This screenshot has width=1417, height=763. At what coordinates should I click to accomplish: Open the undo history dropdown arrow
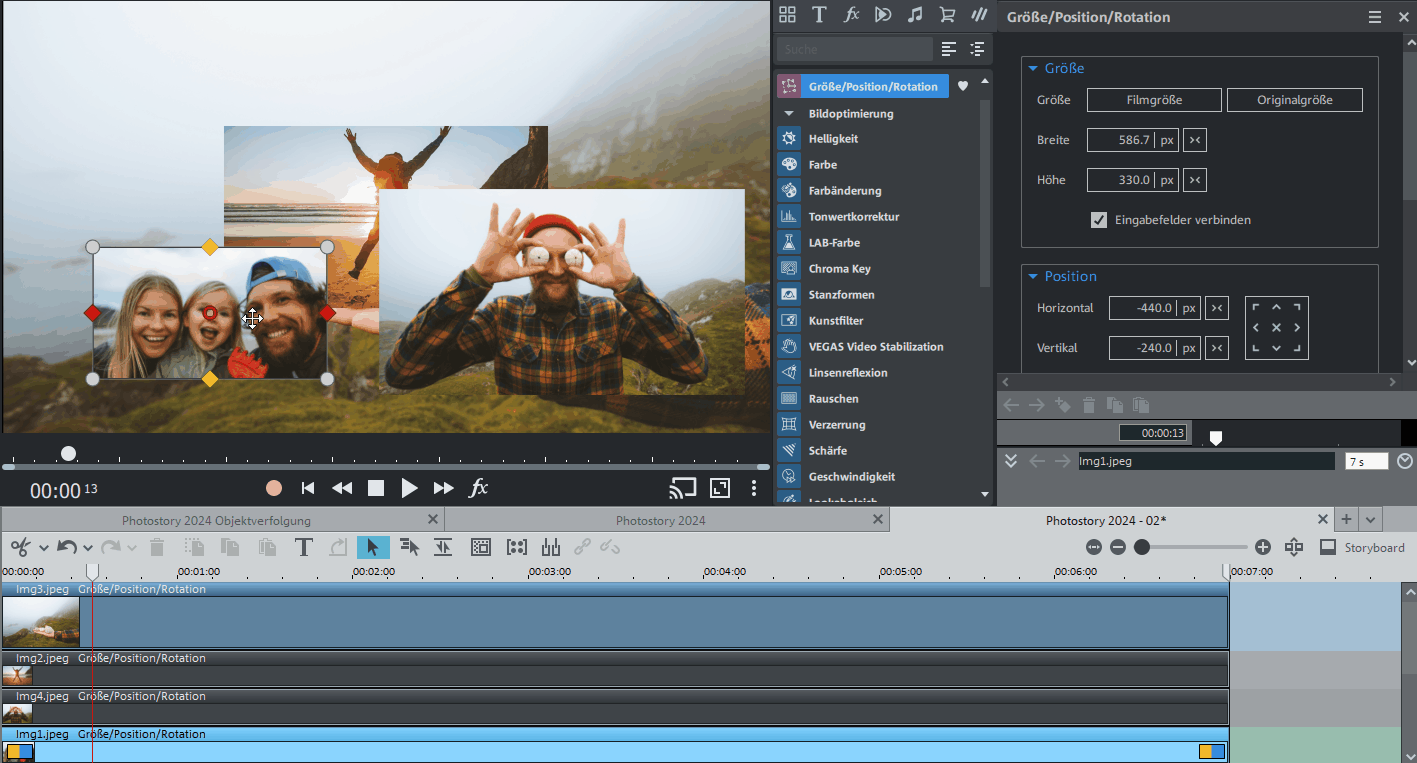point(88,548)
